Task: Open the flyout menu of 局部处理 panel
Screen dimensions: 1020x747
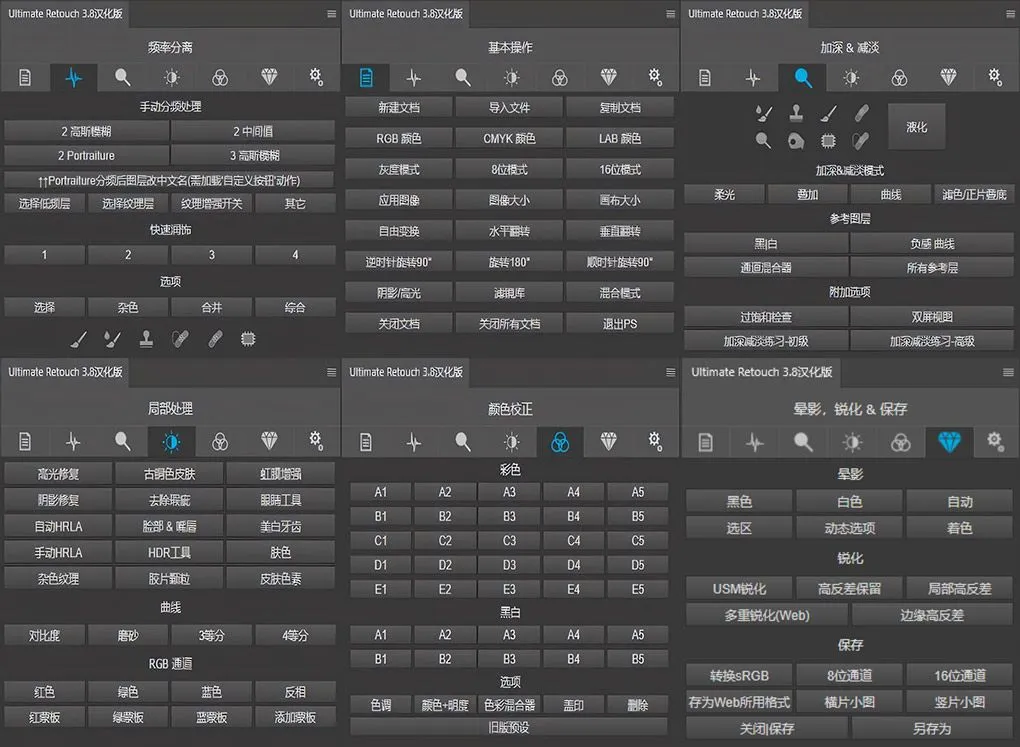Action: point(331,372)
